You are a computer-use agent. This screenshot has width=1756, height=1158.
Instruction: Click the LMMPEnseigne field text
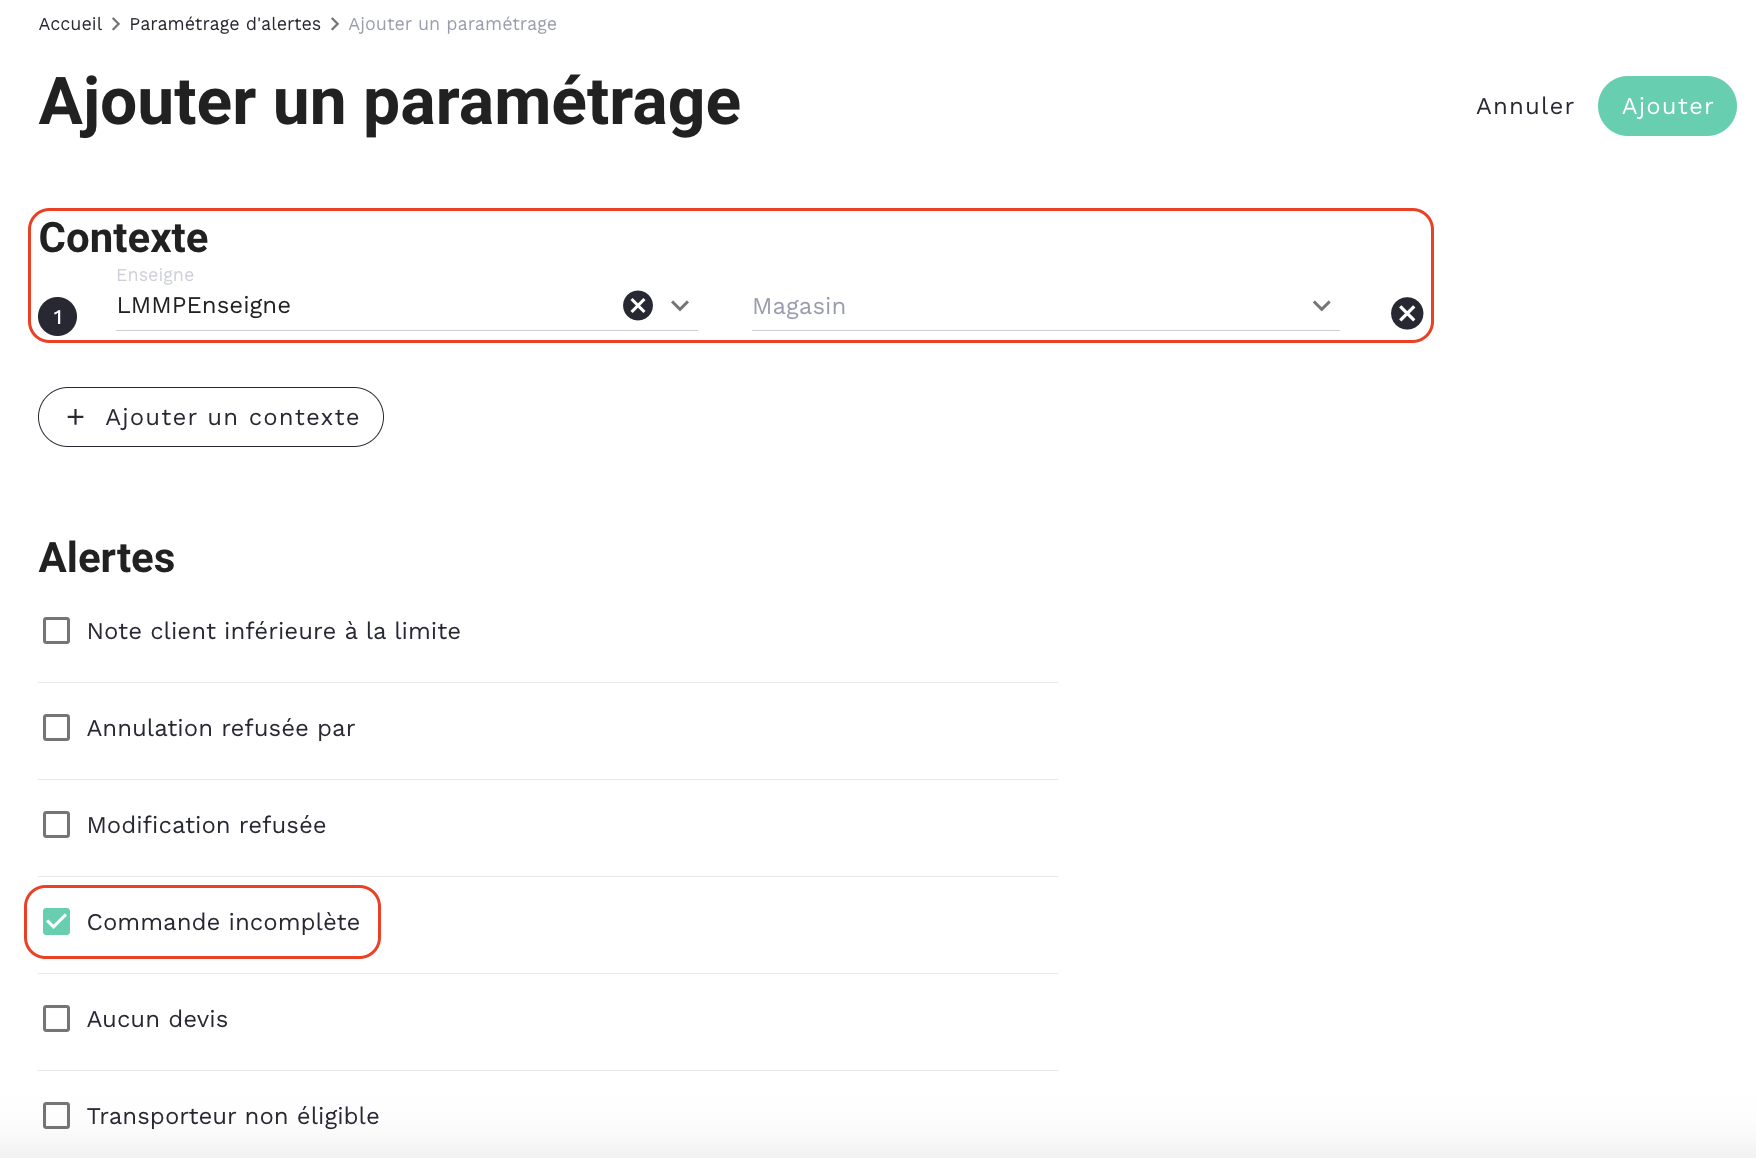click(204, 306)
